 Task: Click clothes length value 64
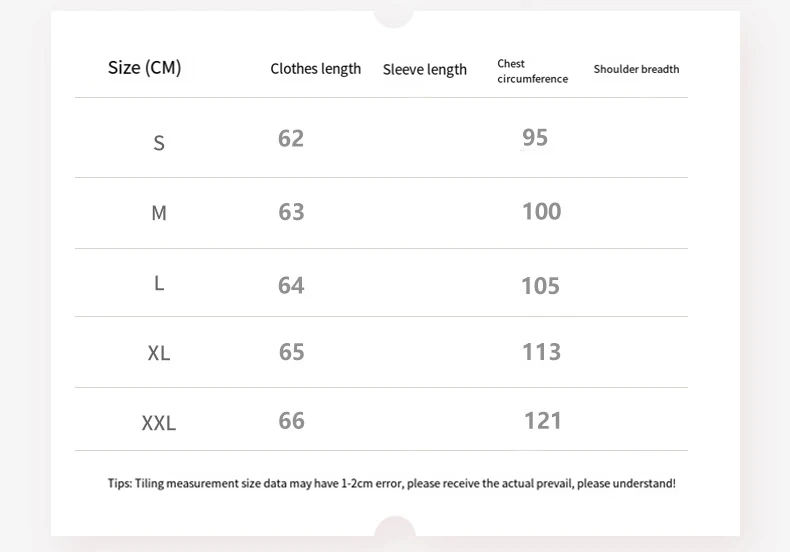[291, 286]
